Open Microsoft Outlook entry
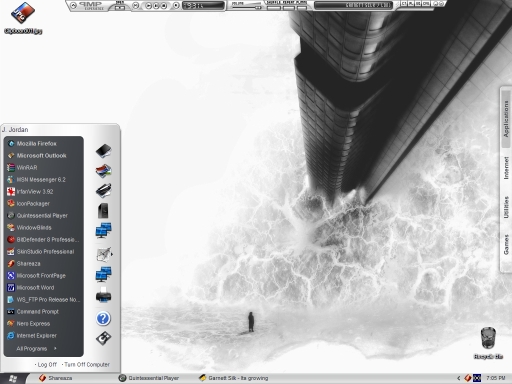Viewport: 512px width, 384px height. coord(41,156)
